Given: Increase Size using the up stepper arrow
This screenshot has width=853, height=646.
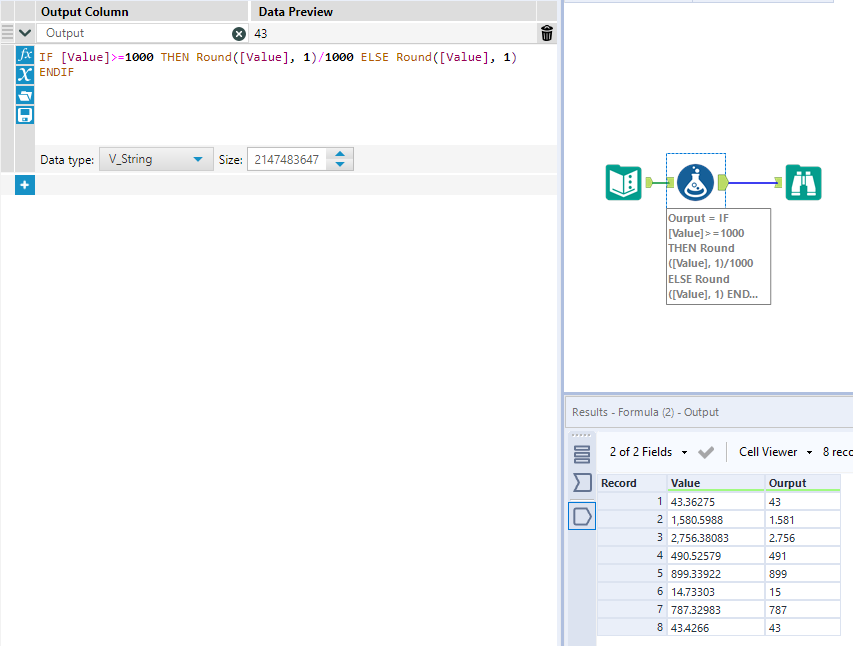Looking at the screenshot, I should pyautogui.click(x=339, y=154).
